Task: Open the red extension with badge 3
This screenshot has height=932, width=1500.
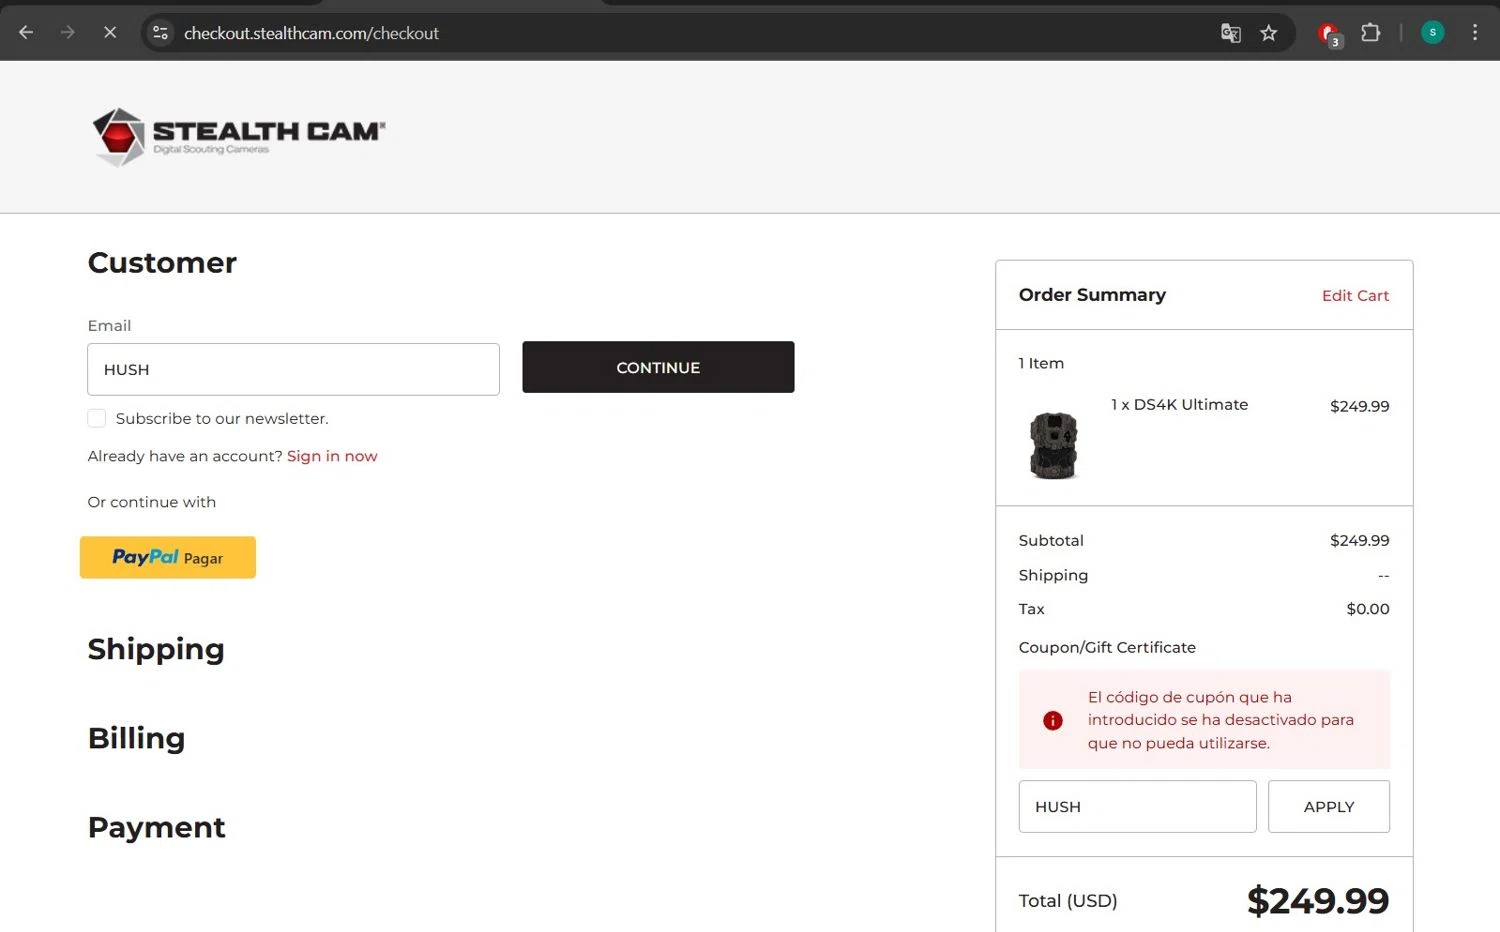Action: 1329,35
